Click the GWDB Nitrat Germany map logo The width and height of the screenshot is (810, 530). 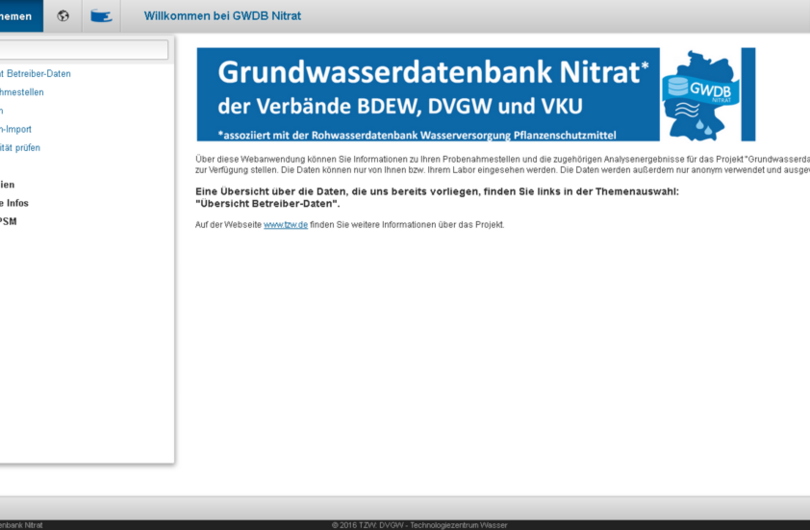tap(706, 95)
